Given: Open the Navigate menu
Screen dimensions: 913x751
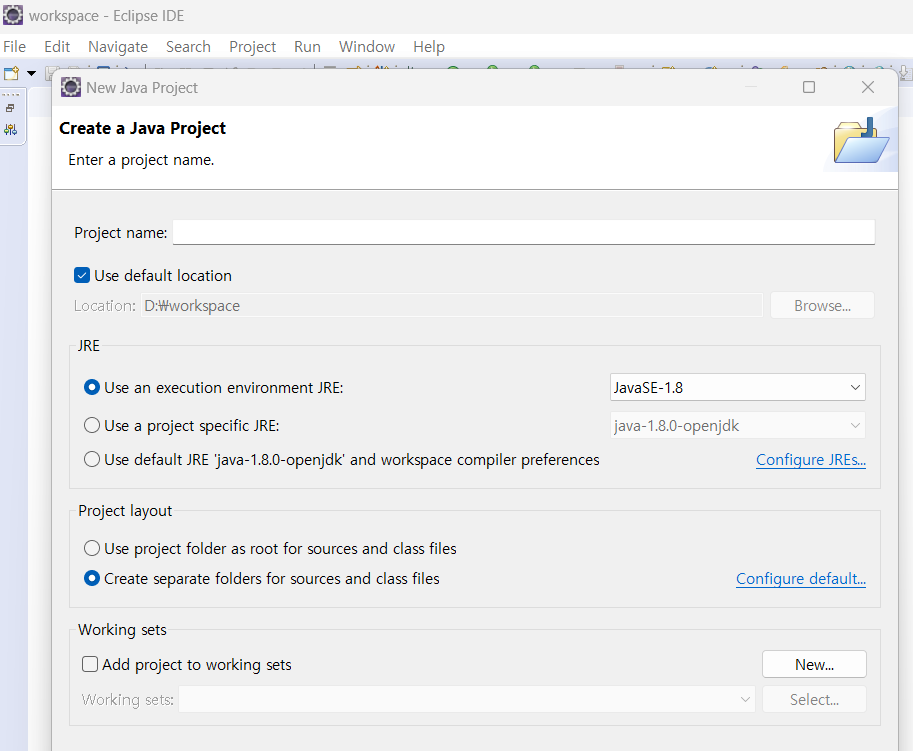Looking at the screenshot, I should 118,47.
